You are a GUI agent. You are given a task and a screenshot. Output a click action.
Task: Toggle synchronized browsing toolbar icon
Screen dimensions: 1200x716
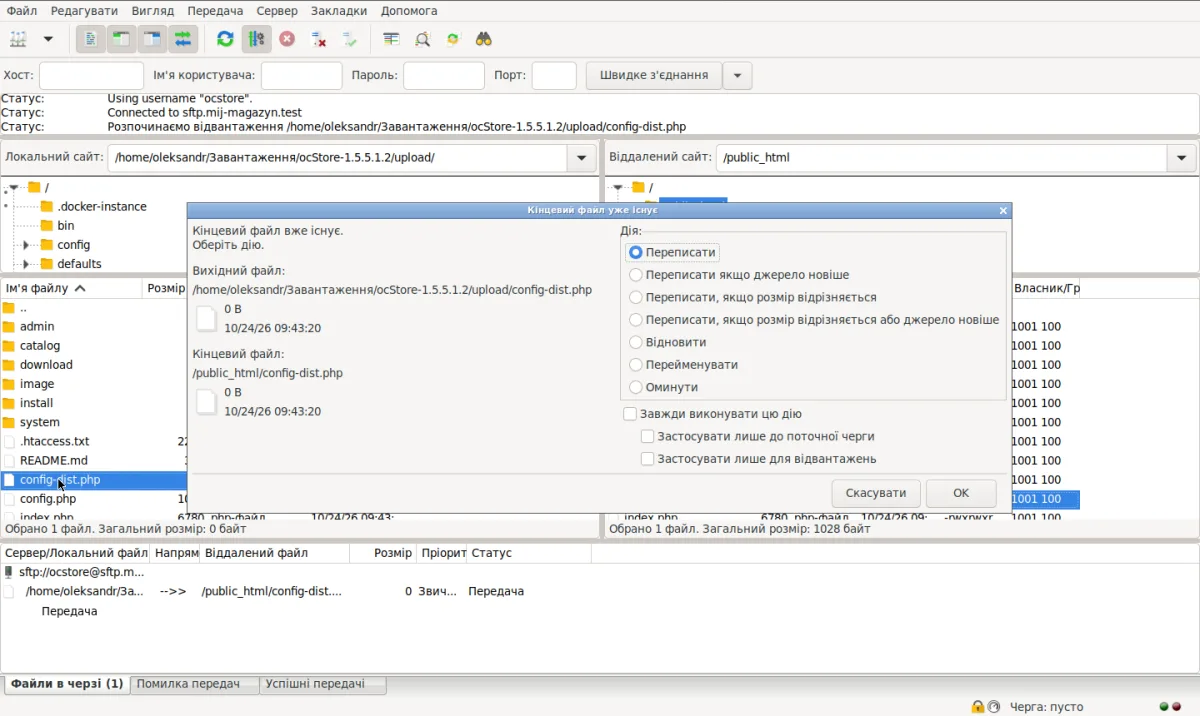click(453, 39)
